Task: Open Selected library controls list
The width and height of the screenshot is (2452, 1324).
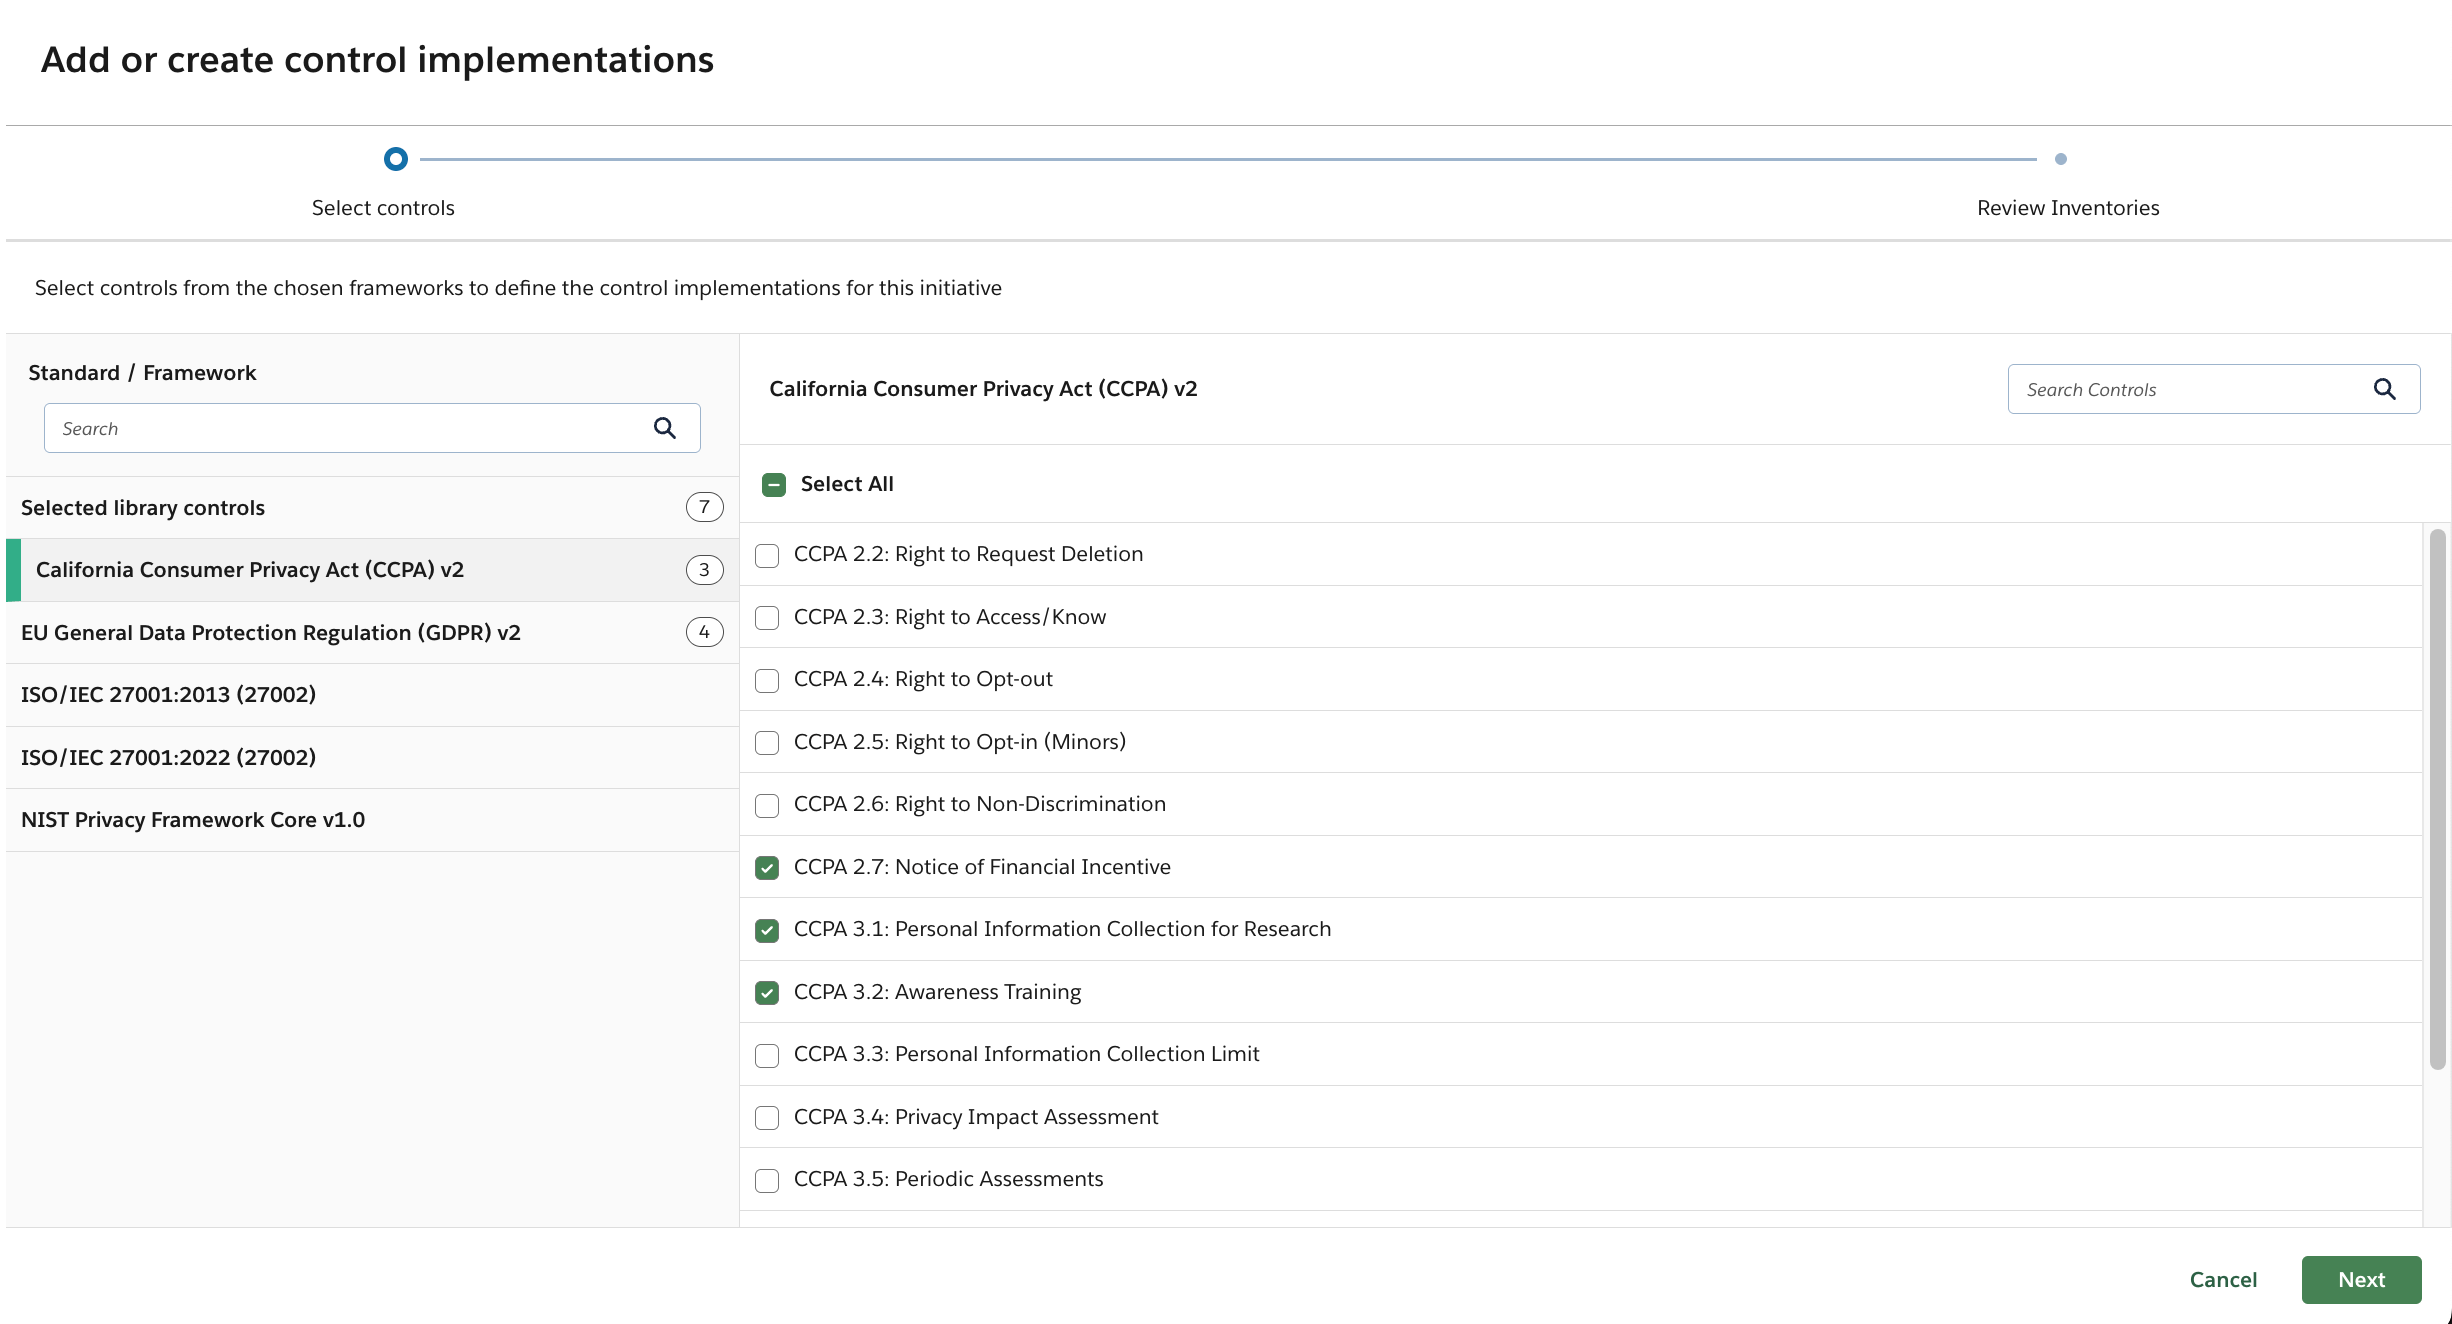Action: [372, 508]
